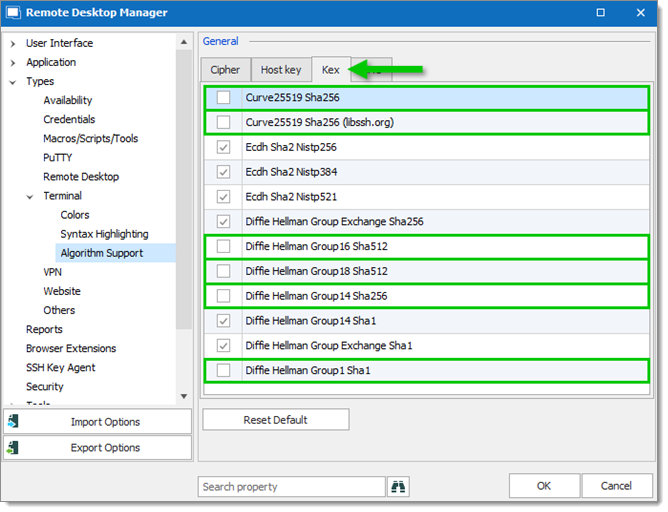Click the sidebar vertical scrollbar thumb
Image resolution: width=668 pixels, height=512 pixels.
coord(184,189)
